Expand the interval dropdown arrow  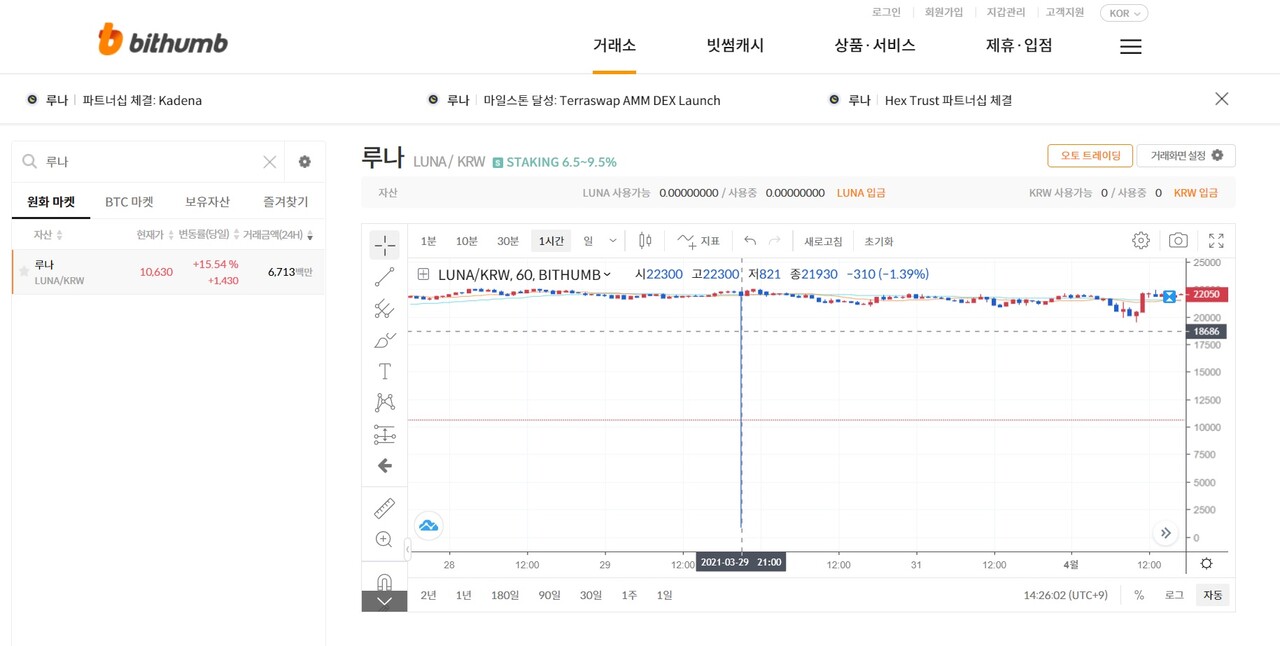coord(613,241)
